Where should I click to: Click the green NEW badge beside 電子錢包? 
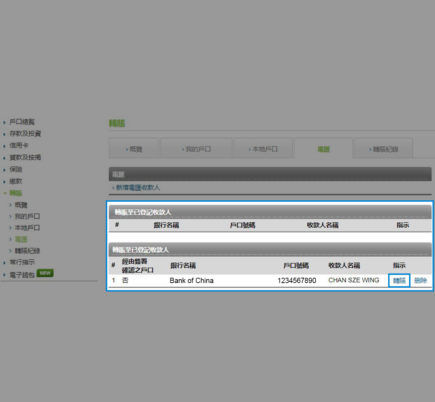(45, 273)
